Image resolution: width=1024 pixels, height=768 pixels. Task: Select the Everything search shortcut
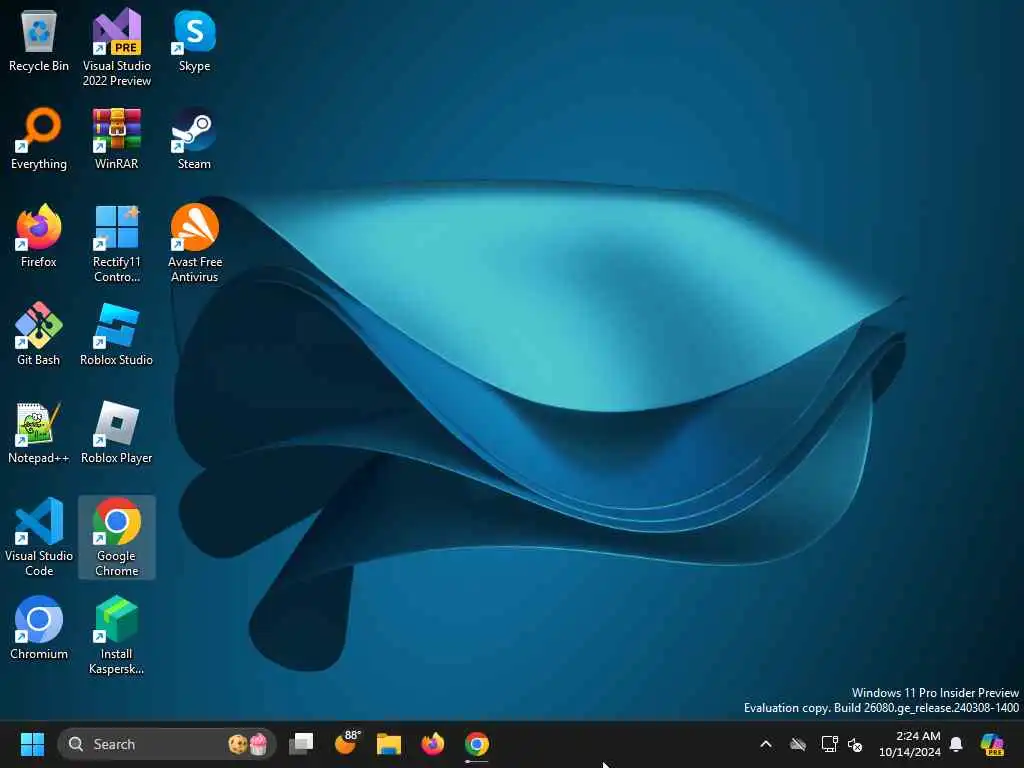[x=39, y=138]
